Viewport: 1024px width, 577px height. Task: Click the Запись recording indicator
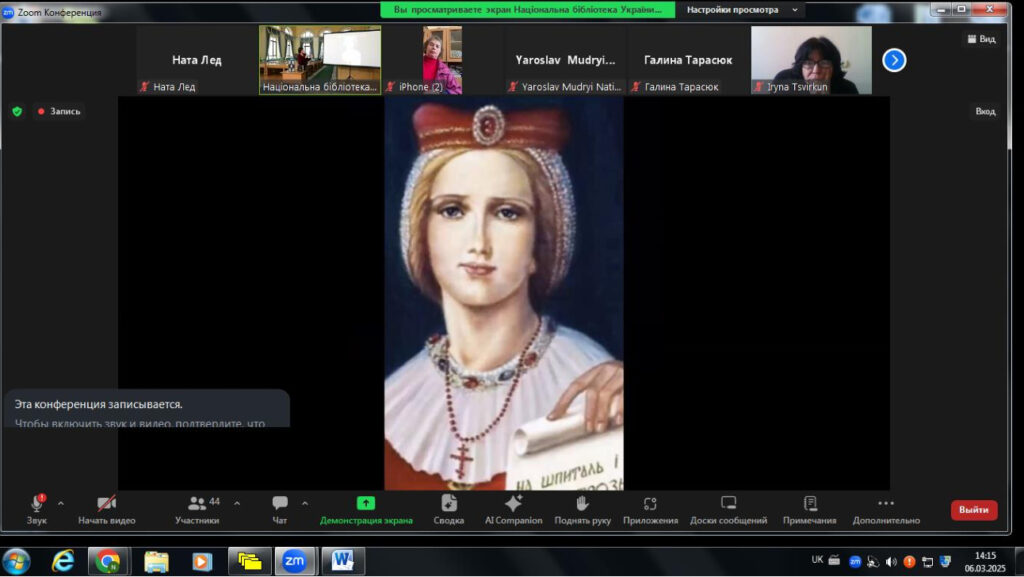pos(59,112)
